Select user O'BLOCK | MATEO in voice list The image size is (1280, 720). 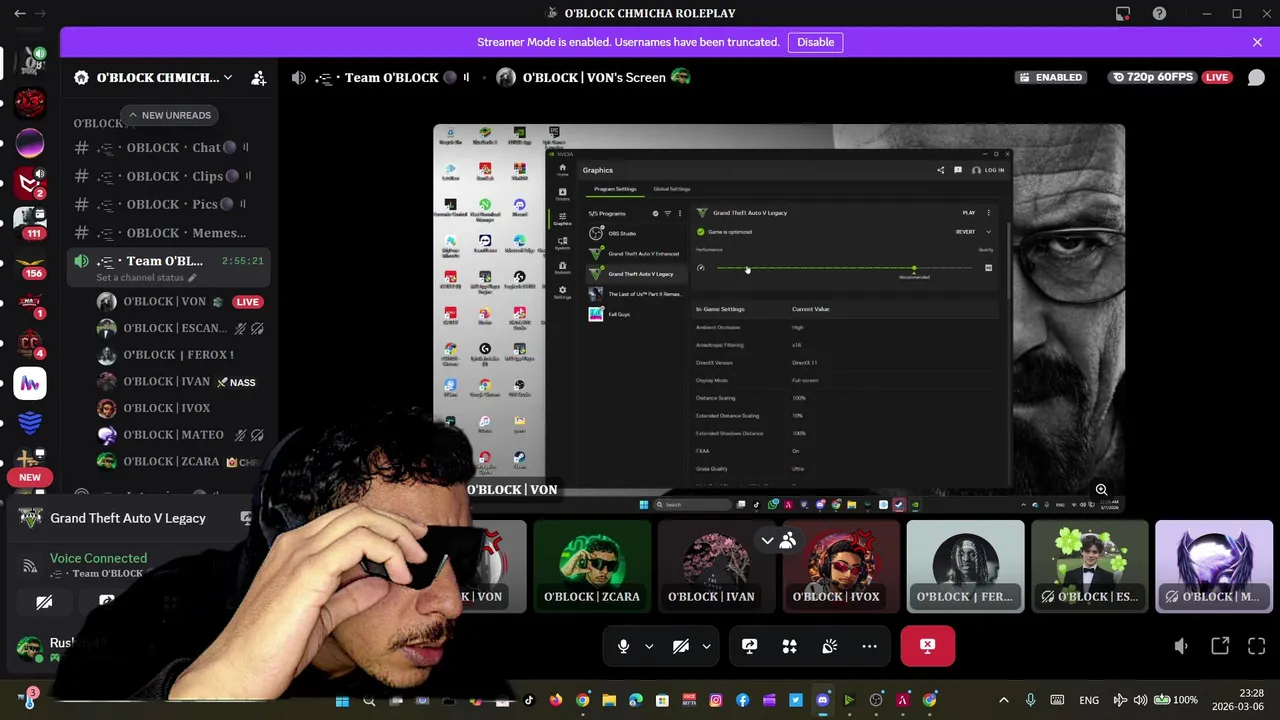(x=168, y=434)
